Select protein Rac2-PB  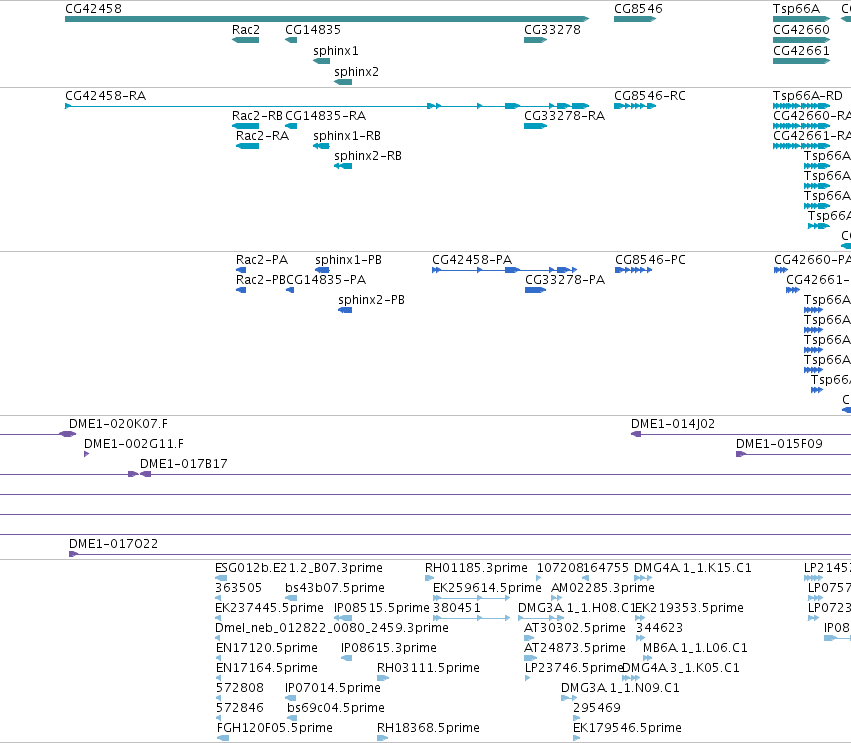coord(241,290)
